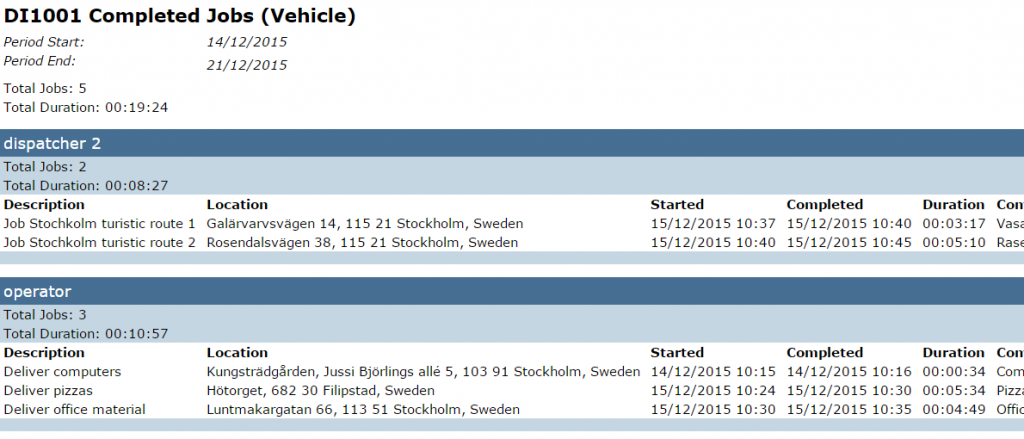Click the Galärvarvsvägen 14 location address
This screenshot has height=439, width=1024.
pos(364,224)
